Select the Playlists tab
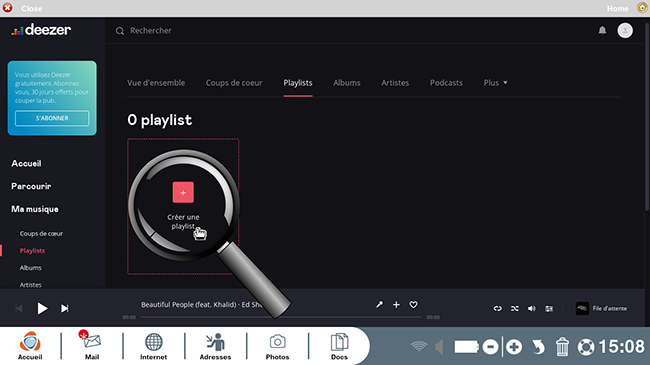Image resolution: width=650 pixels, height=365 pixels. coord(298,83)
